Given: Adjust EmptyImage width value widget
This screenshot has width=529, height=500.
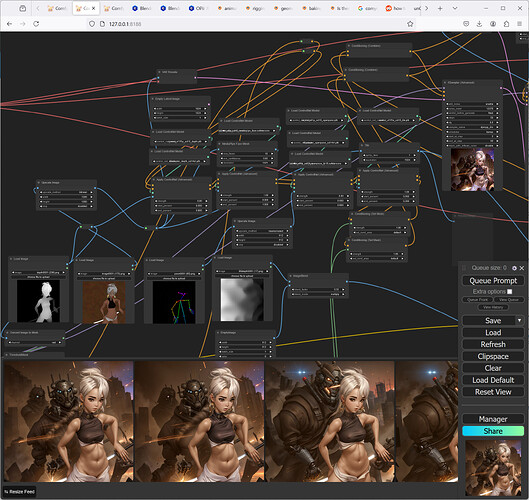Looking at the screenshot, I should (245, 342).
